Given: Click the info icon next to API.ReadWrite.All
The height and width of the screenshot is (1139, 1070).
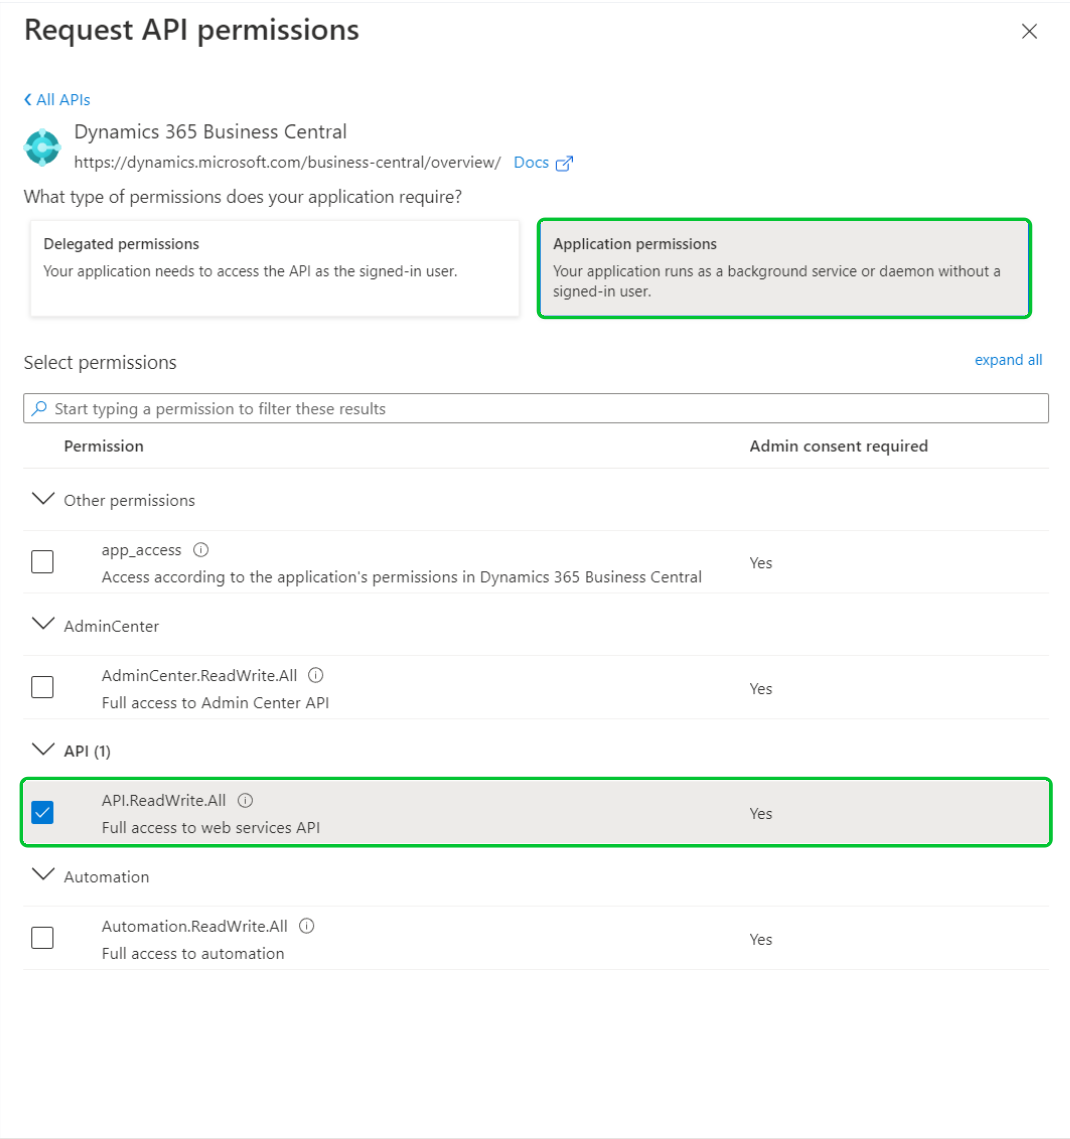Looking at the screenshot, I should [246, 800].
